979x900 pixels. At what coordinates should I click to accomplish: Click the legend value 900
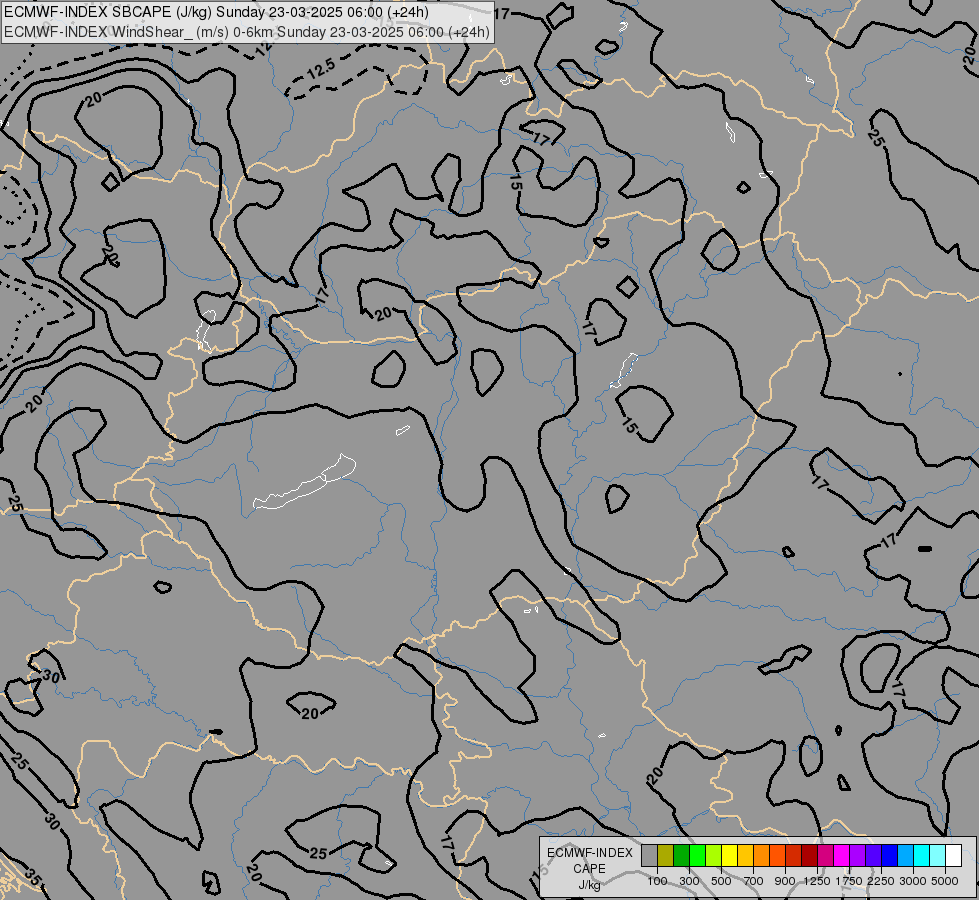point(785,881)
